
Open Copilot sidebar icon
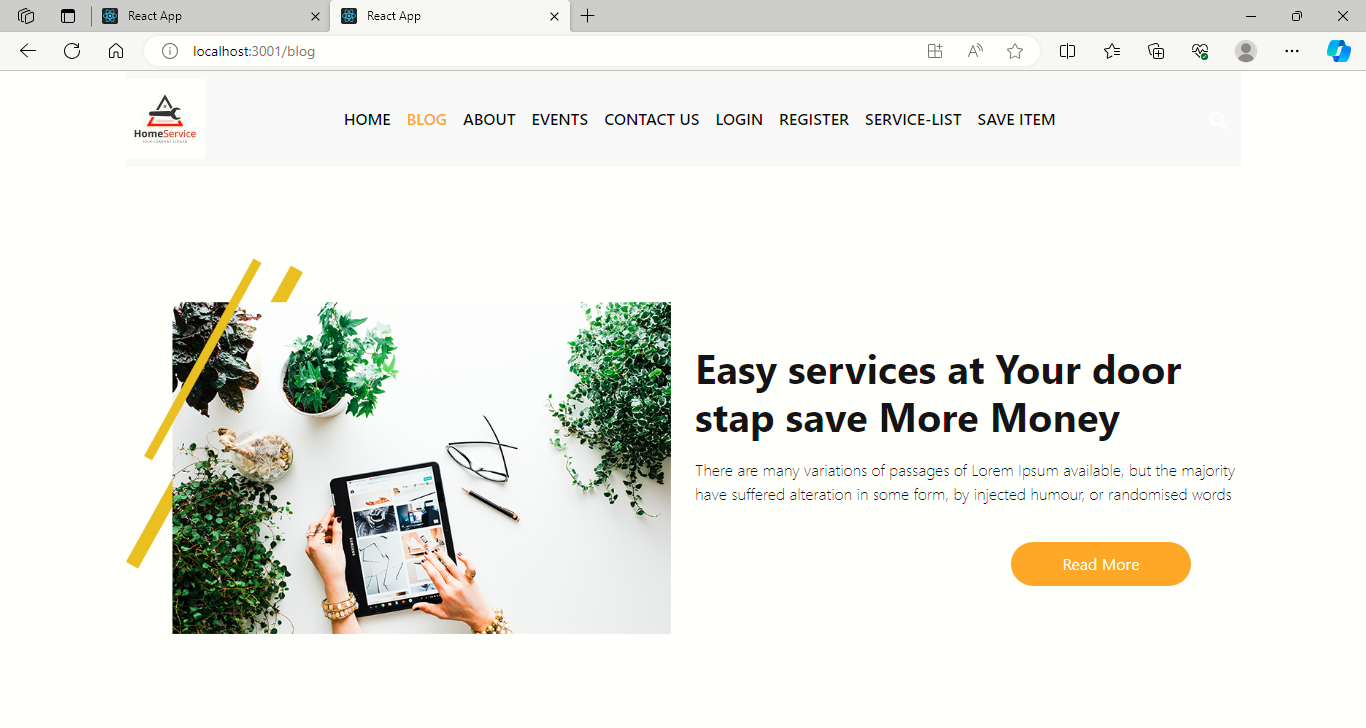tap(1338, 51)
